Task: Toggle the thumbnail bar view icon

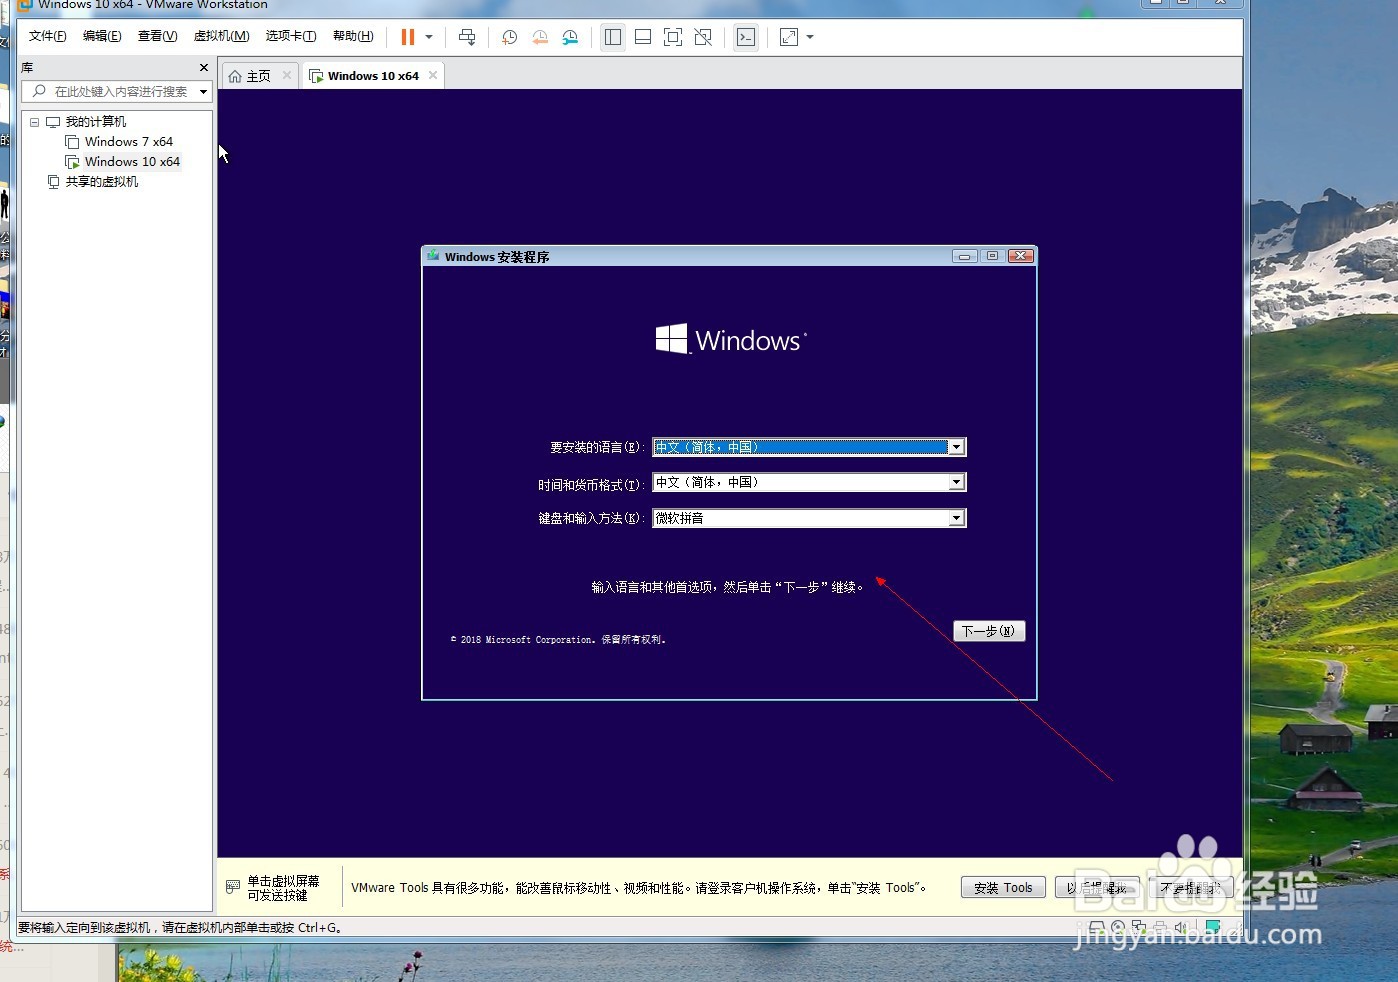Action: click(643, 37)
